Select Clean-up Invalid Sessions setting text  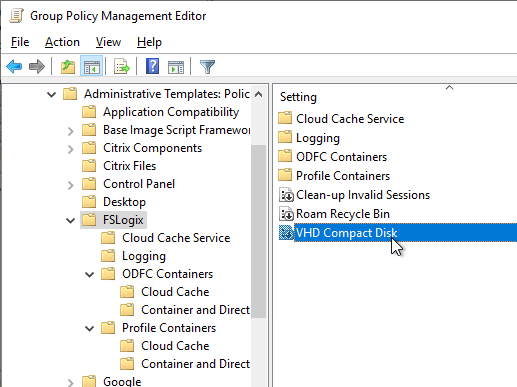[363, 195]
